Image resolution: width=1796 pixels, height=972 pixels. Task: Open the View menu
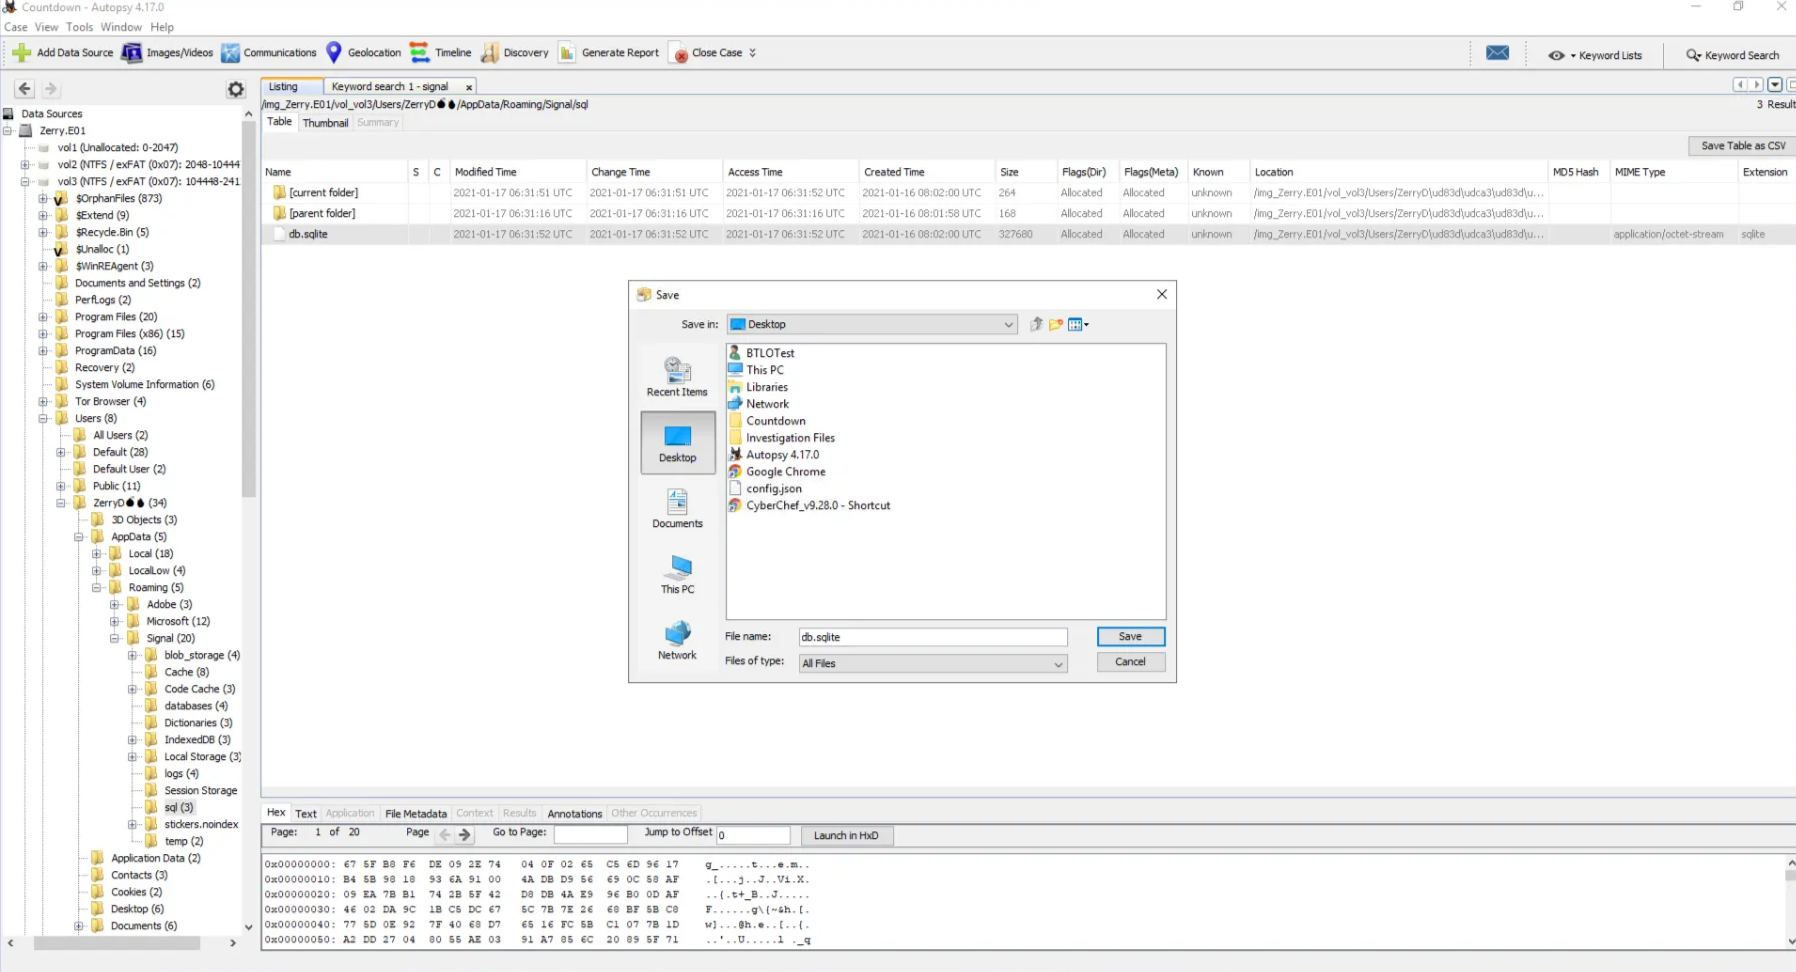47,27
